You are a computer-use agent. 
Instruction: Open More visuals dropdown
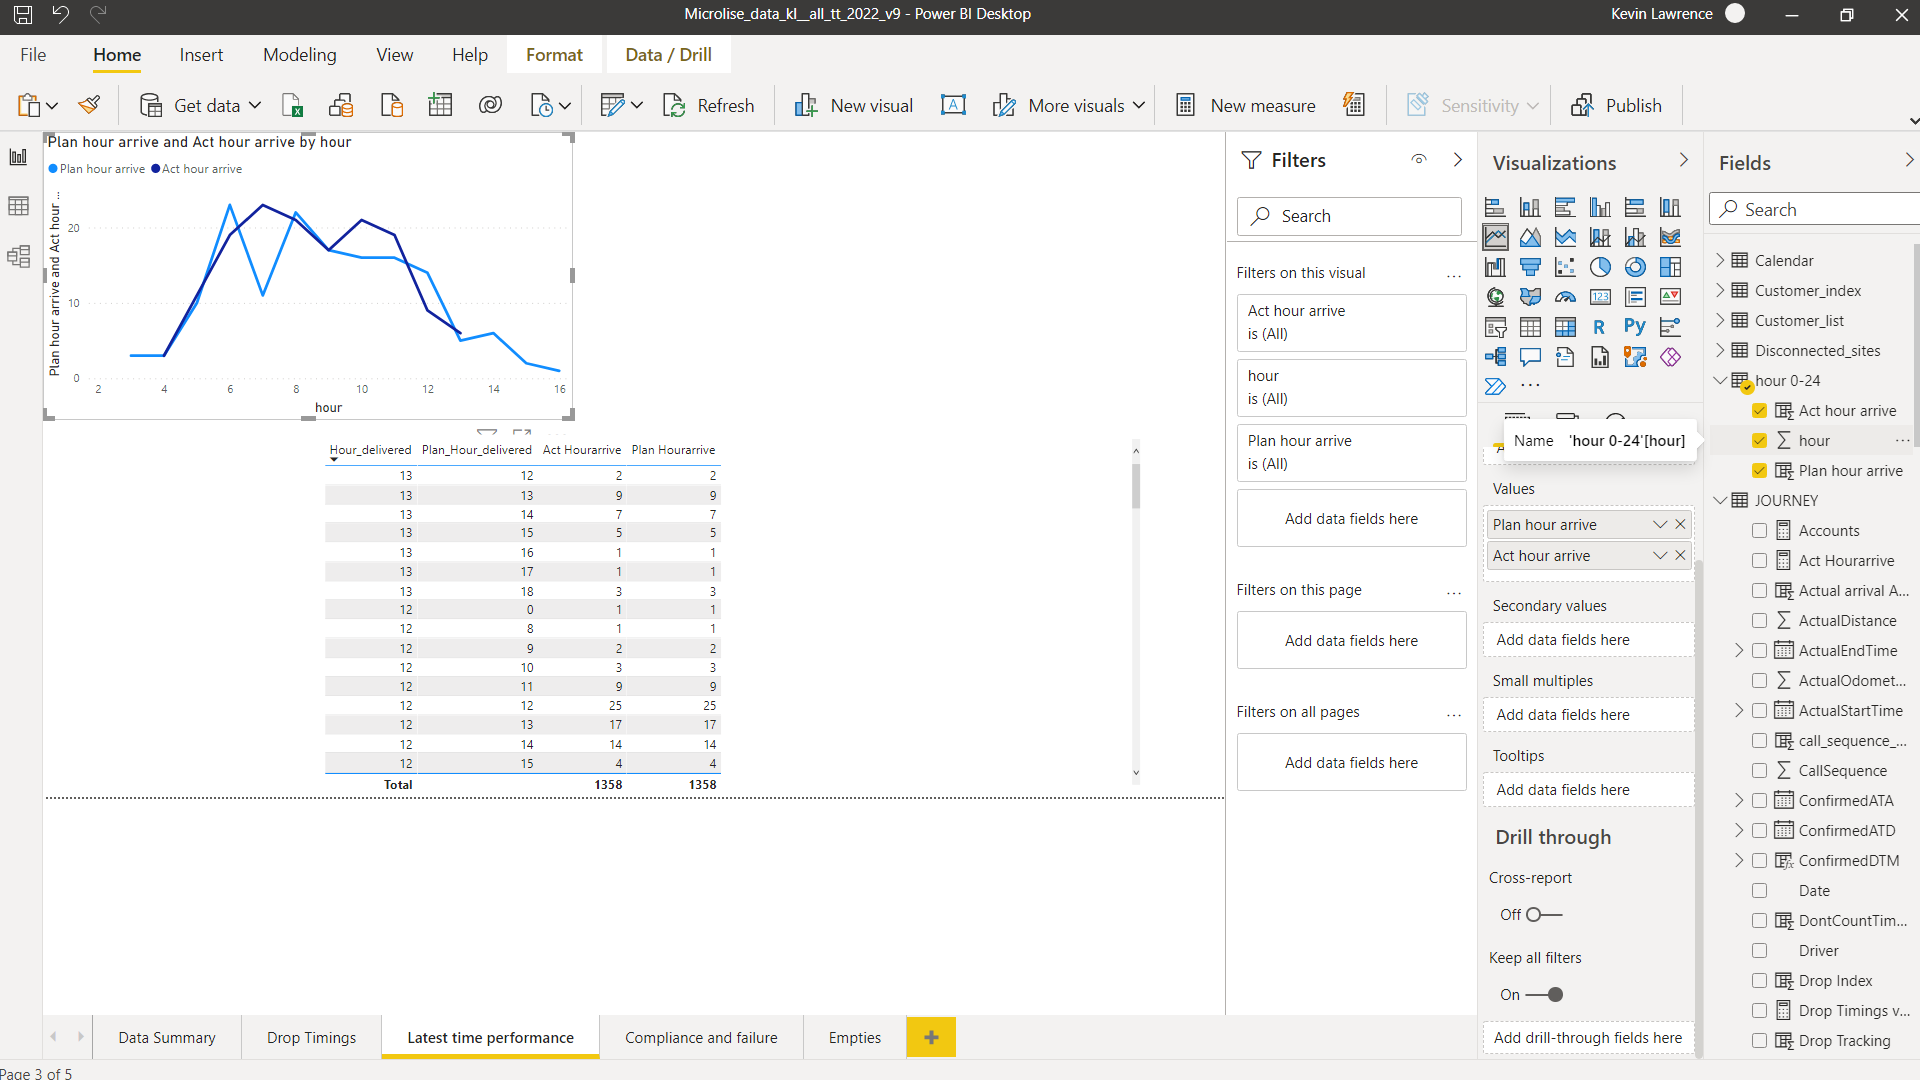coord(1139,105)
